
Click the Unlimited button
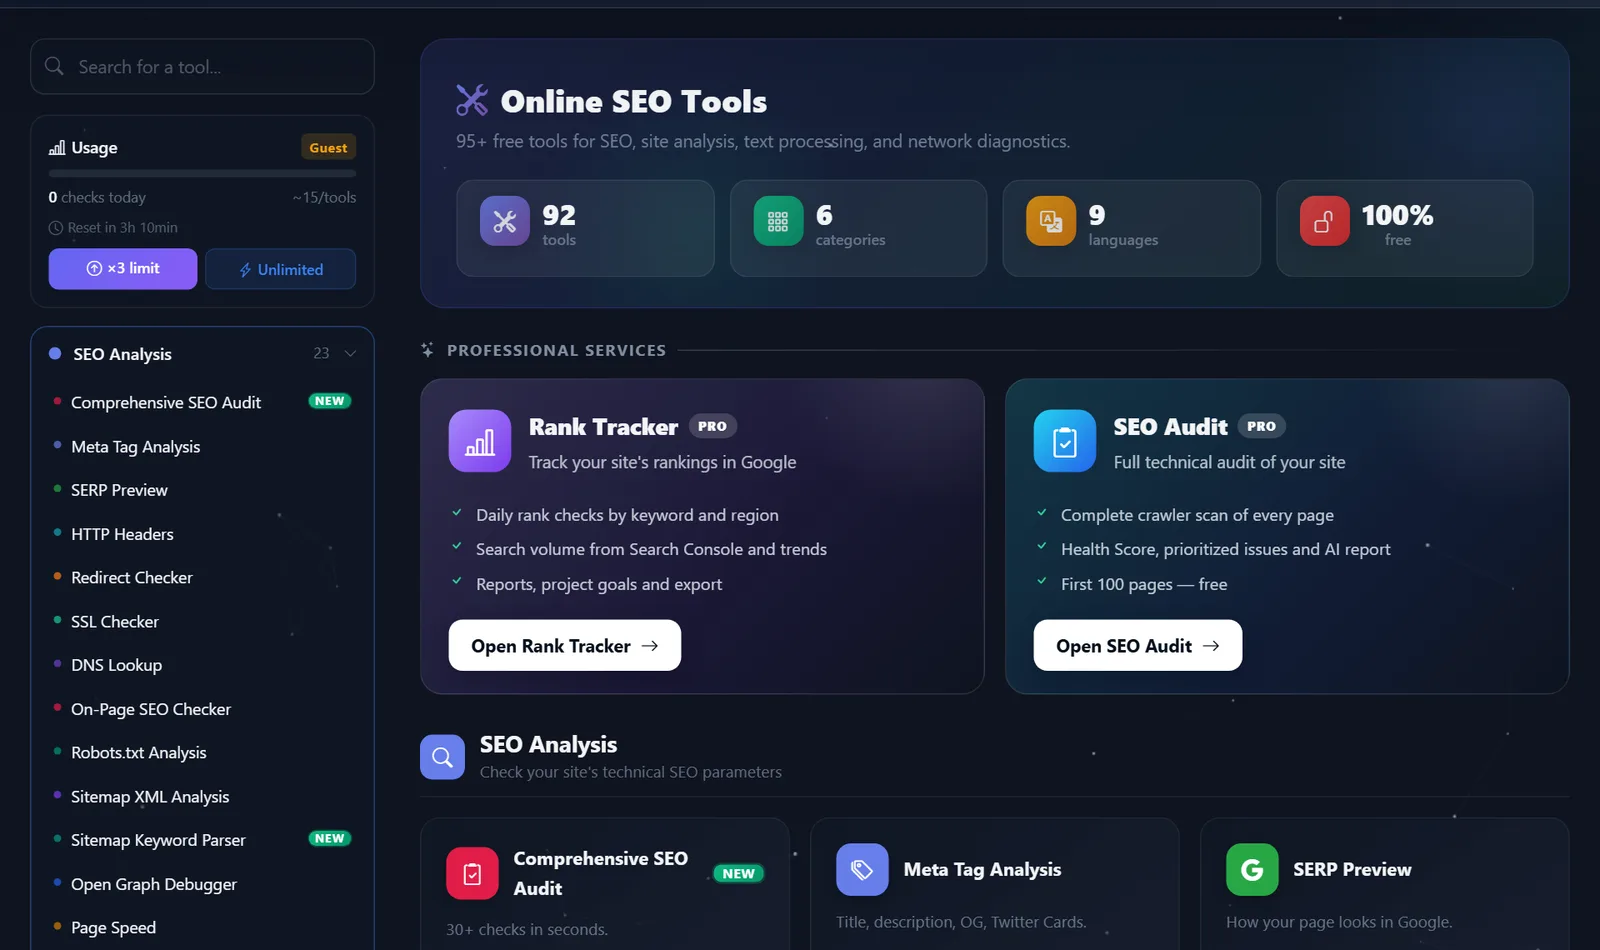tap(280, 269)
